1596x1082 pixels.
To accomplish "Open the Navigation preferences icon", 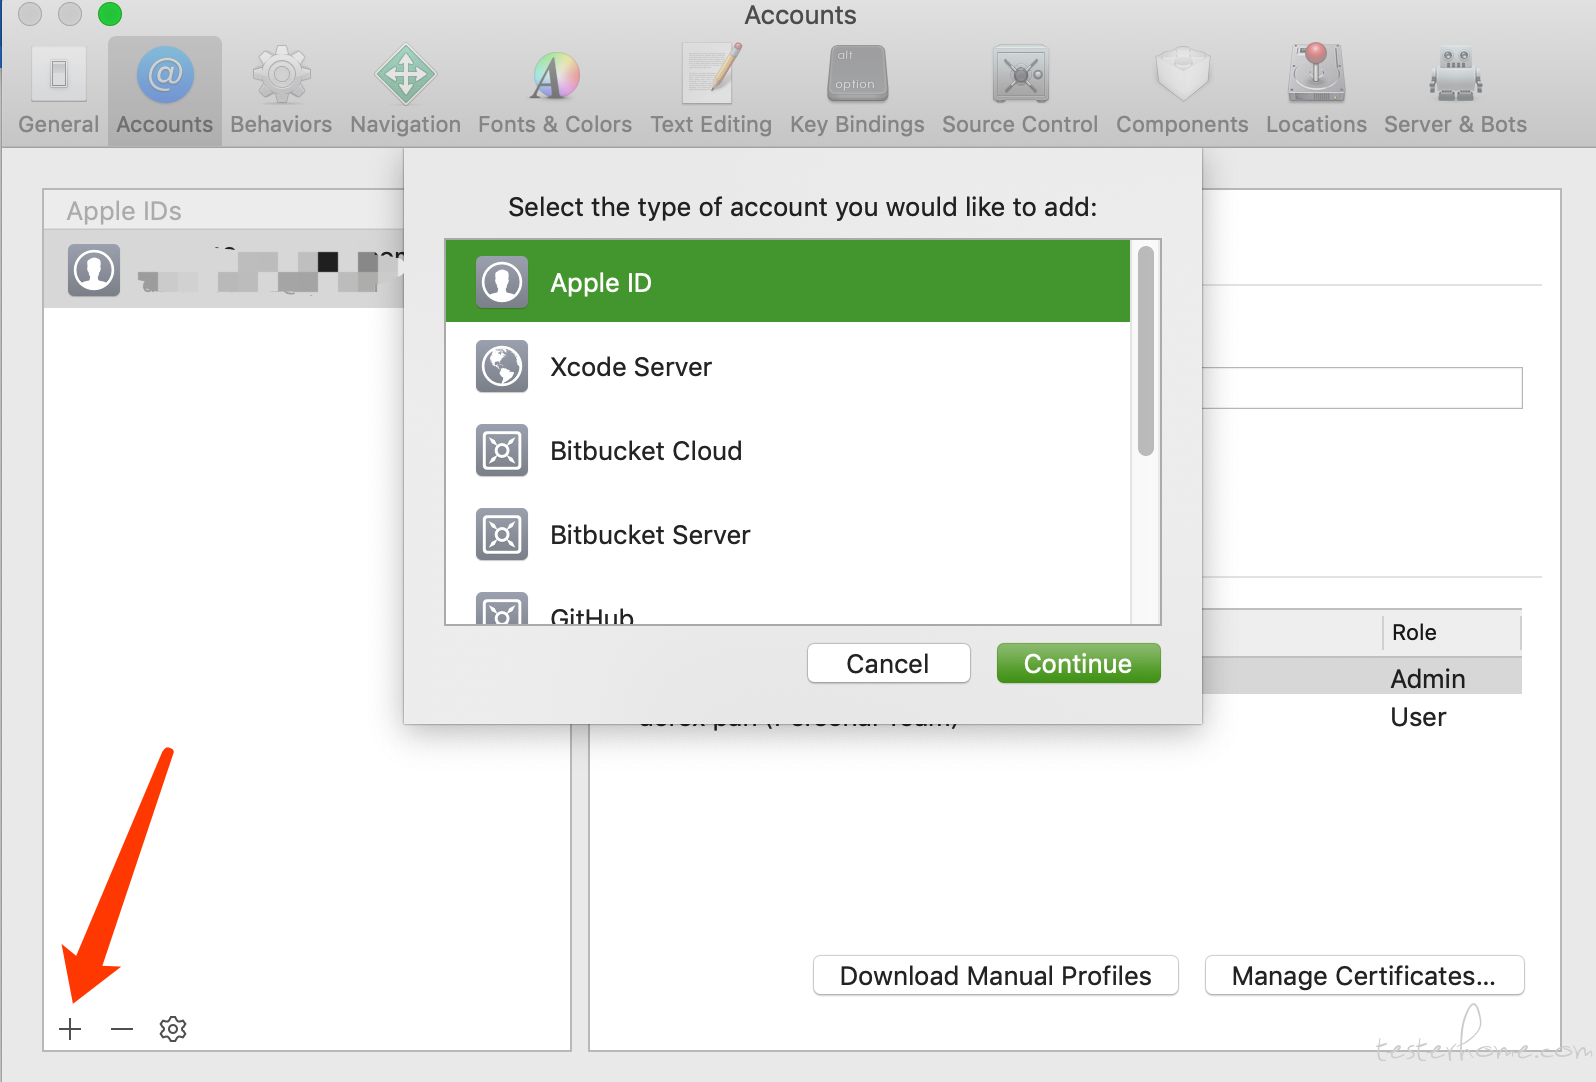I will 405,75.
